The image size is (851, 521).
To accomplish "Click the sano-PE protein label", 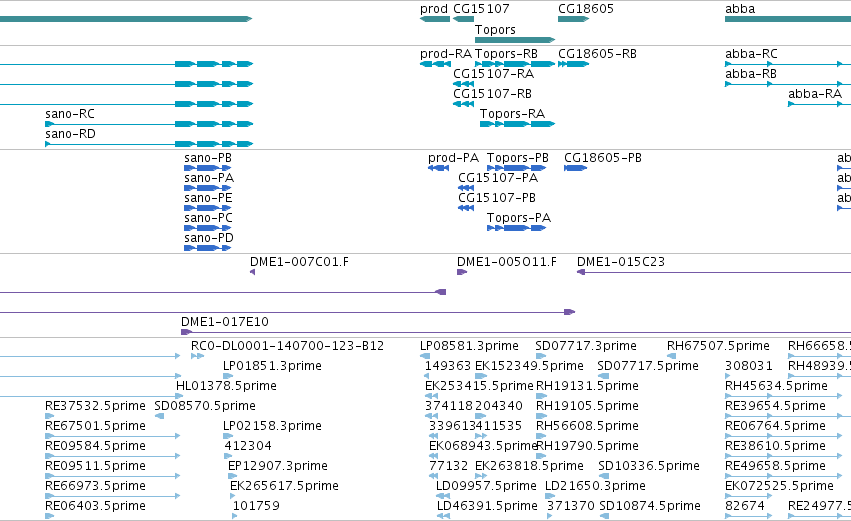I will tap(208, 199).
